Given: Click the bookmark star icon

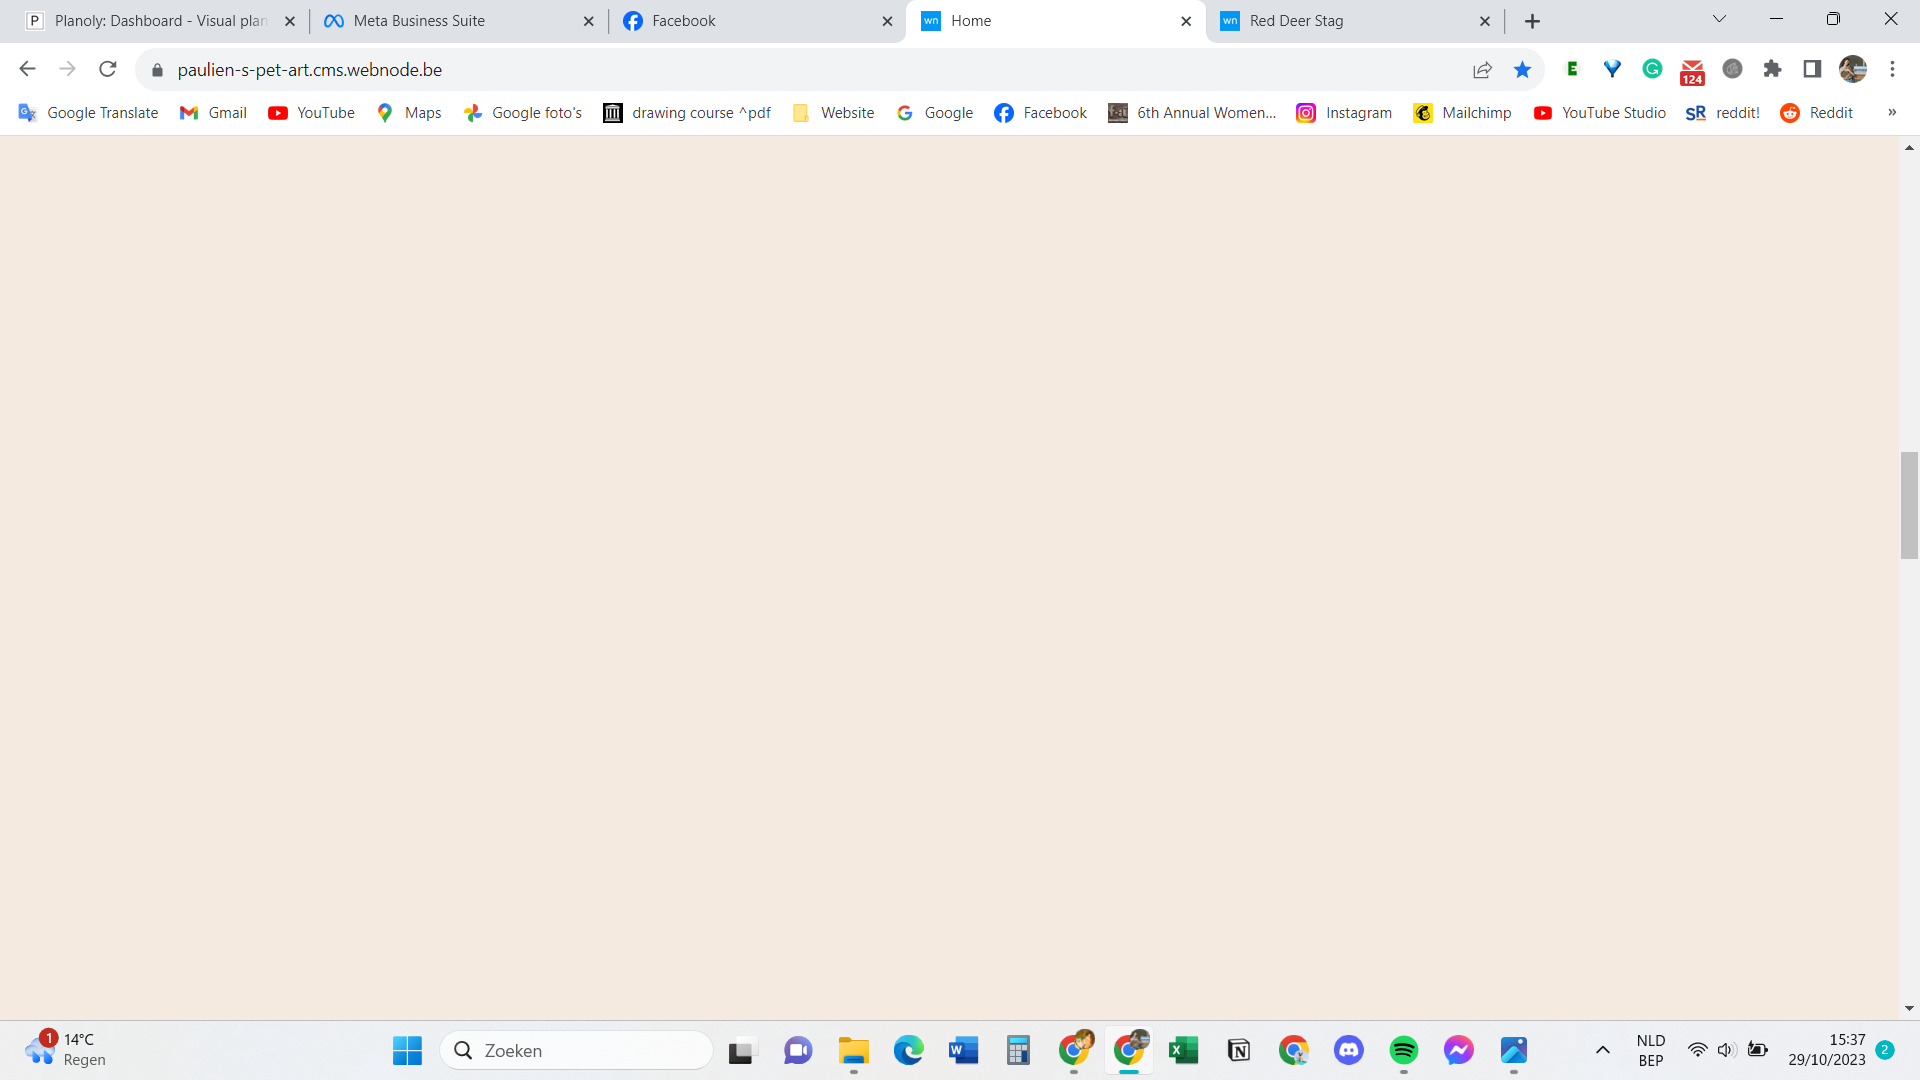Looking at the screenshot, I should click(x=1522, y=69).
